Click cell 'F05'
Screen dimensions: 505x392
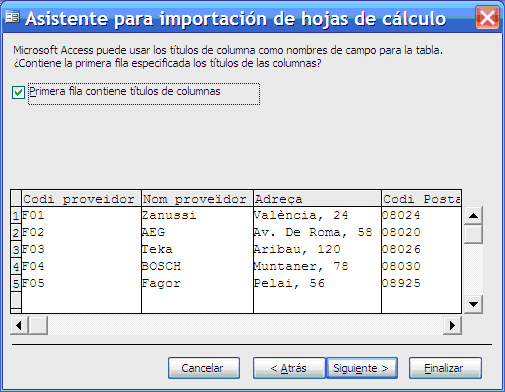tap(81, 283)
